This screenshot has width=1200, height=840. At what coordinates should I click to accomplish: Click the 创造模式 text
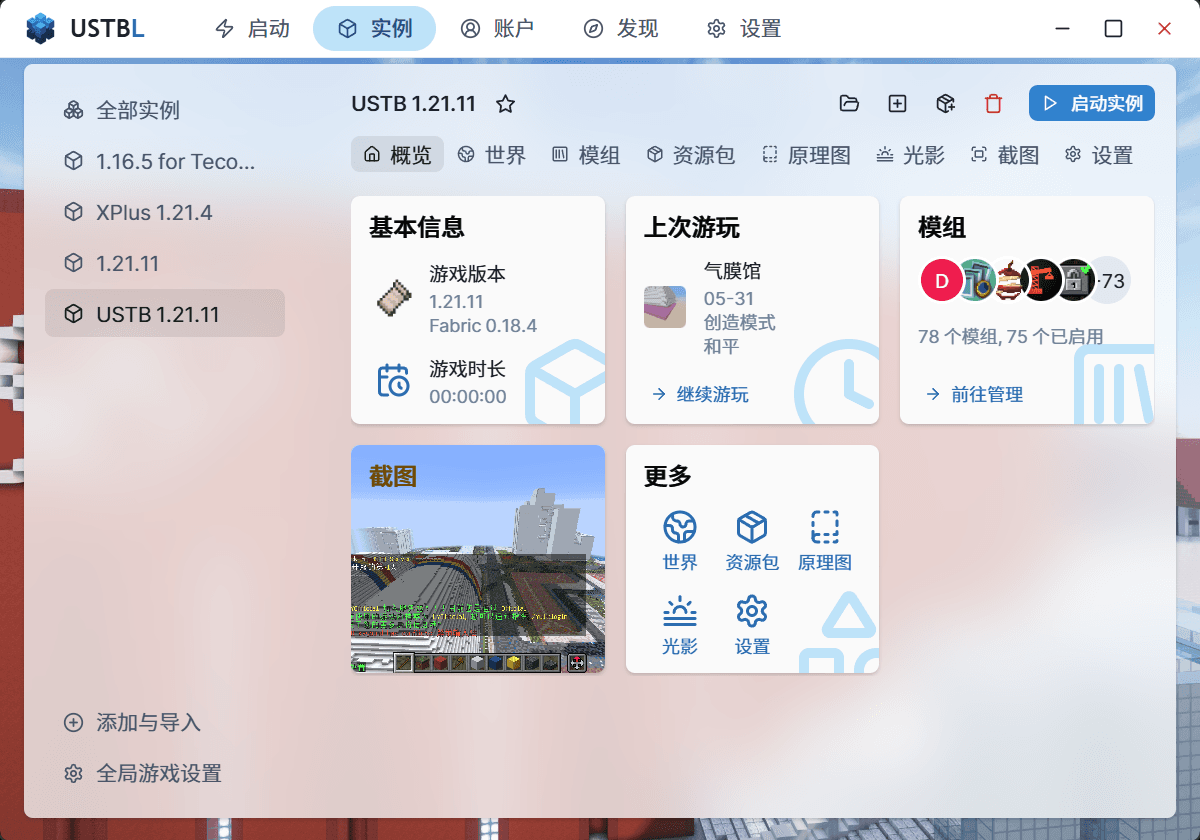click(740, 323)
